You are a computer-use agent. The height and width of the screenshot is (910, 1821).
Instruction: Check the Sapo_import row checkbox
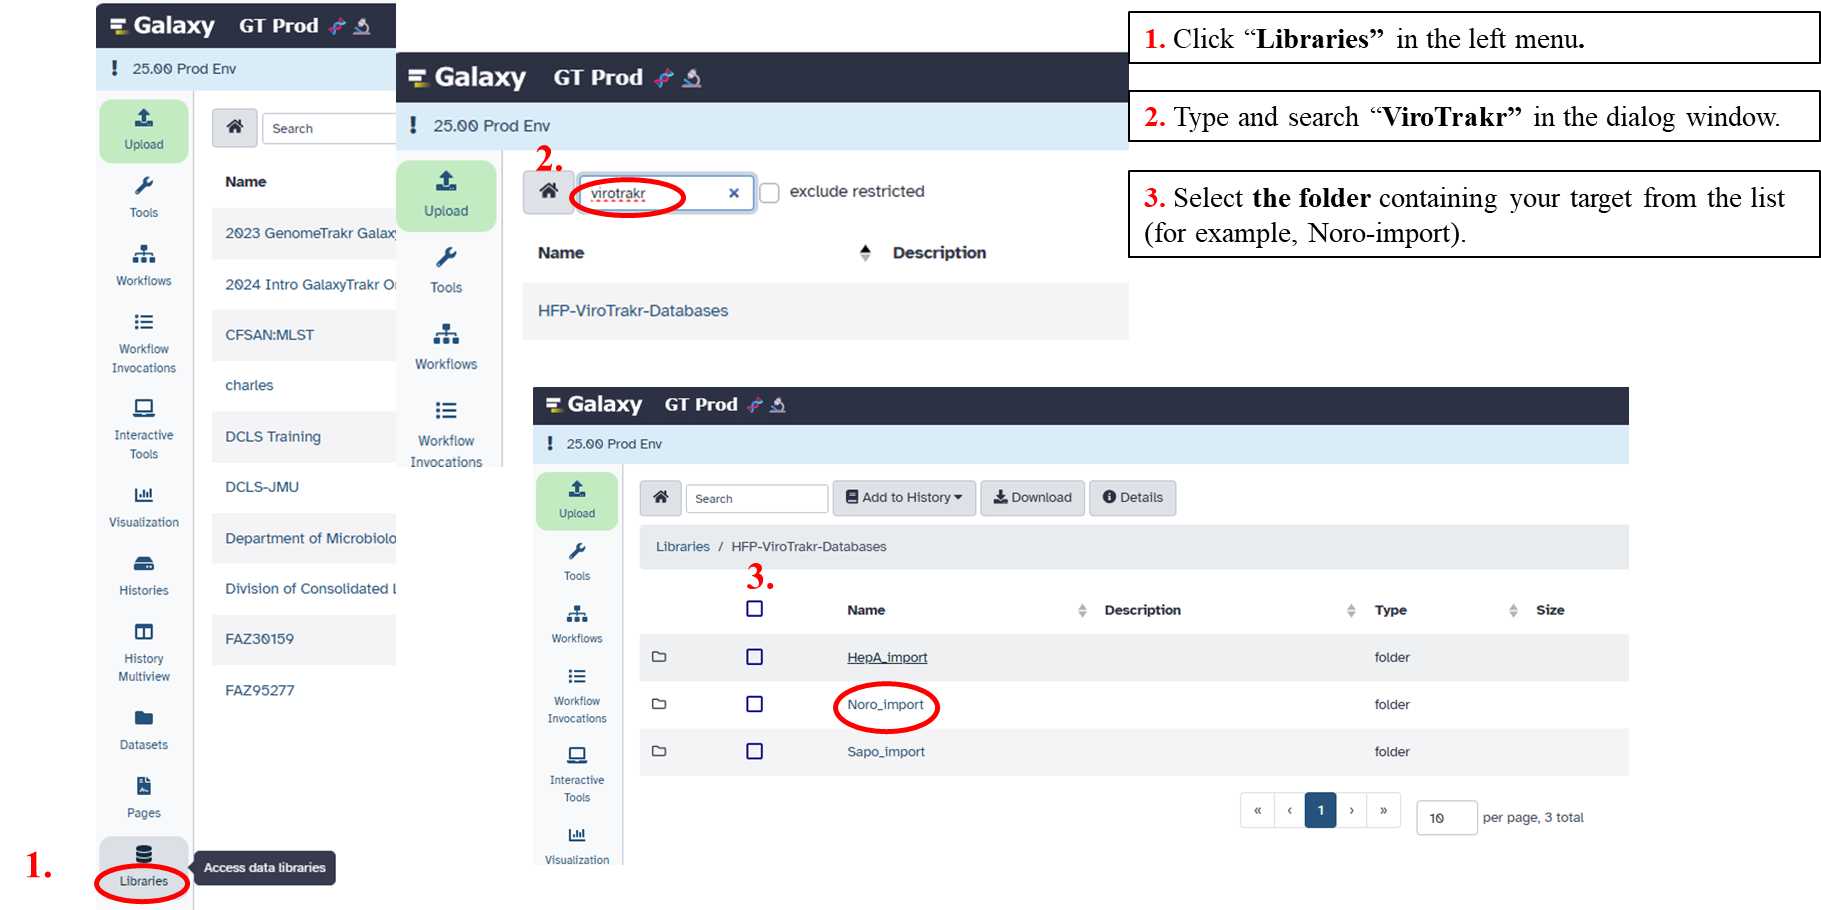pyautogui.click(x=754, y=751)
